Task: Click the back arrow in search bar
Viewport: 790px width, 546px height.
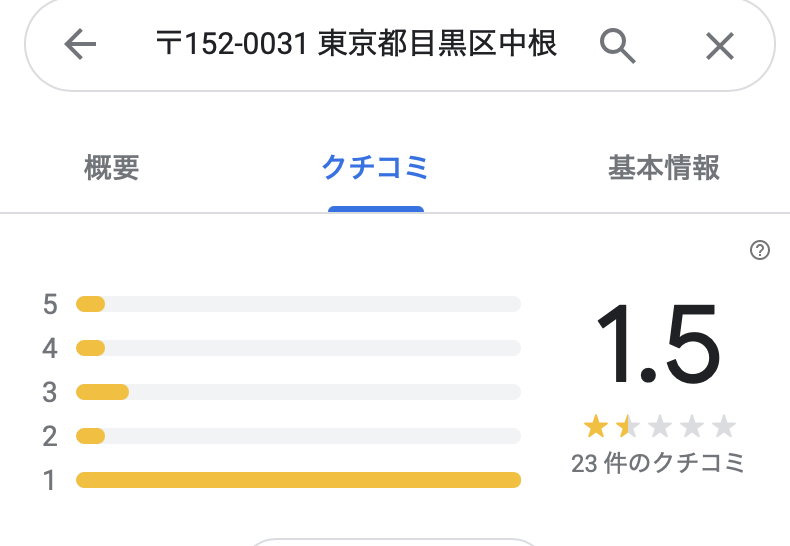Action: pyautogui.click(x=80, y=44)
